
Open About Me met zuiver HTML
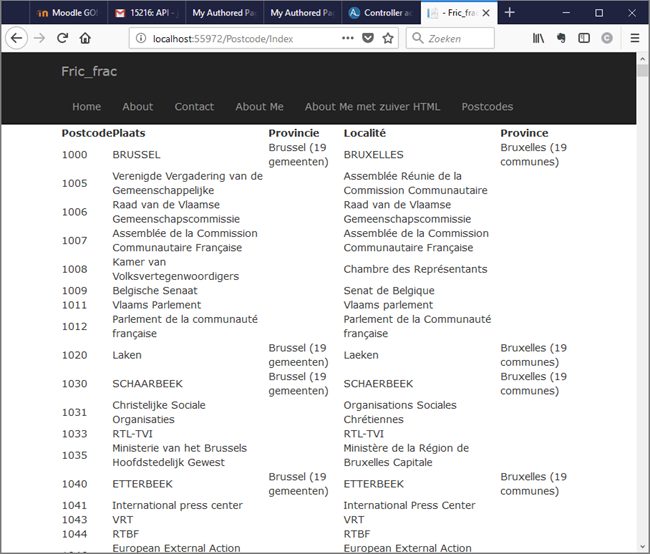point(372,107)
